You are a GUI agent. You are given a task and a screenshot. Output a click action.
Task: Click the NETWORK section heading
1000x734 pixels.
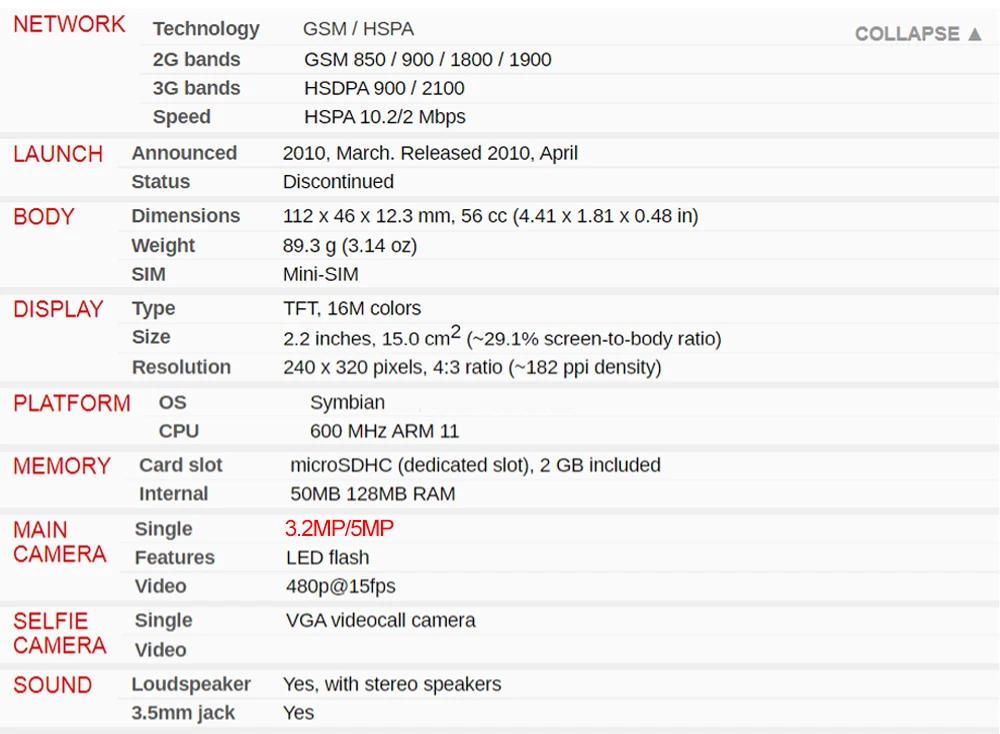pyautogui.click(x=69, y=25)
